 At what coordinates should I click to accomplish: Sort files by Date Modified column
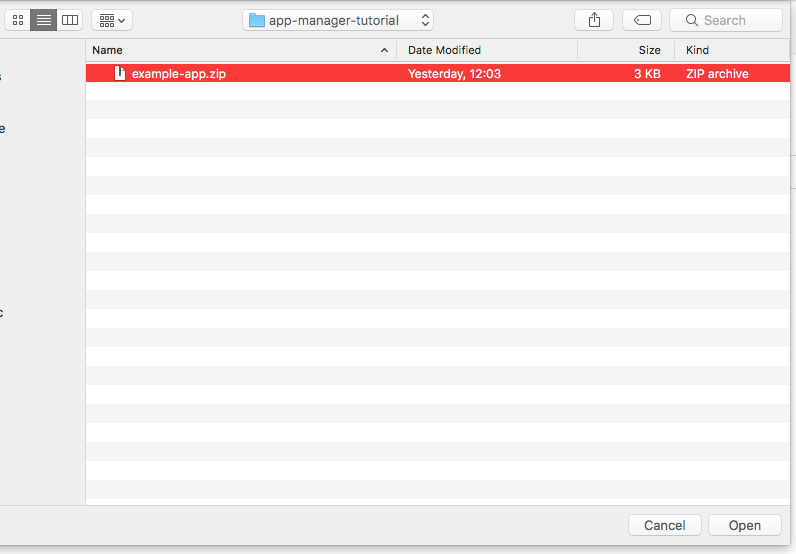point(444,50)
